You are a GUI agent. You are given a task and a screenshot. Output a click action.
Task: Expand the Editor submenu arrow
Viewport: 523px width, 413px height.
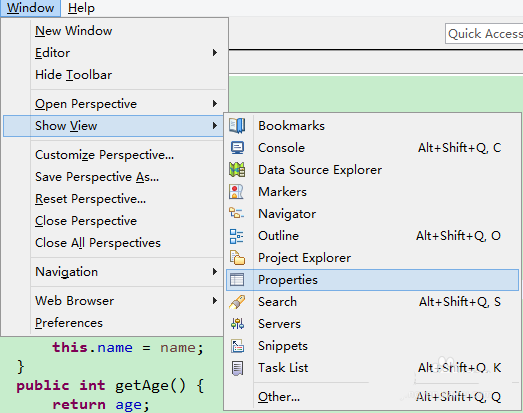[x=215, y=53]
